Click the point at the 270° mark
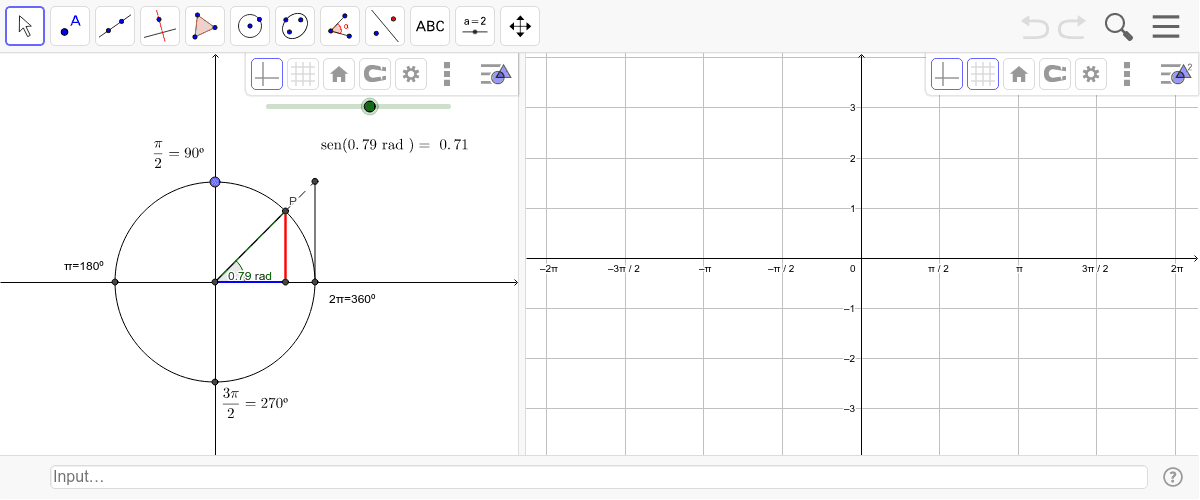Viewport: 1200px width, 500px height. pyautogui.click(x=215, y=382)
